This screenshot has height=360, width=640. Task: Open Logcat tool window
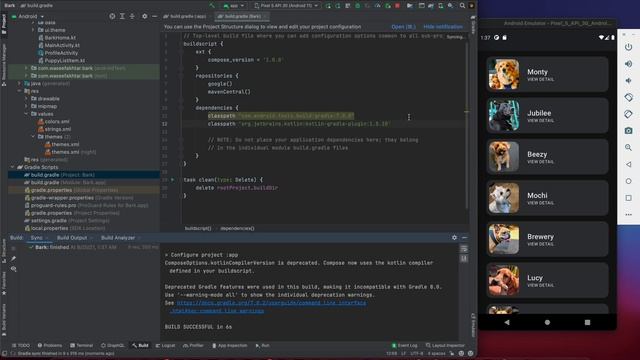click(165, 345)
